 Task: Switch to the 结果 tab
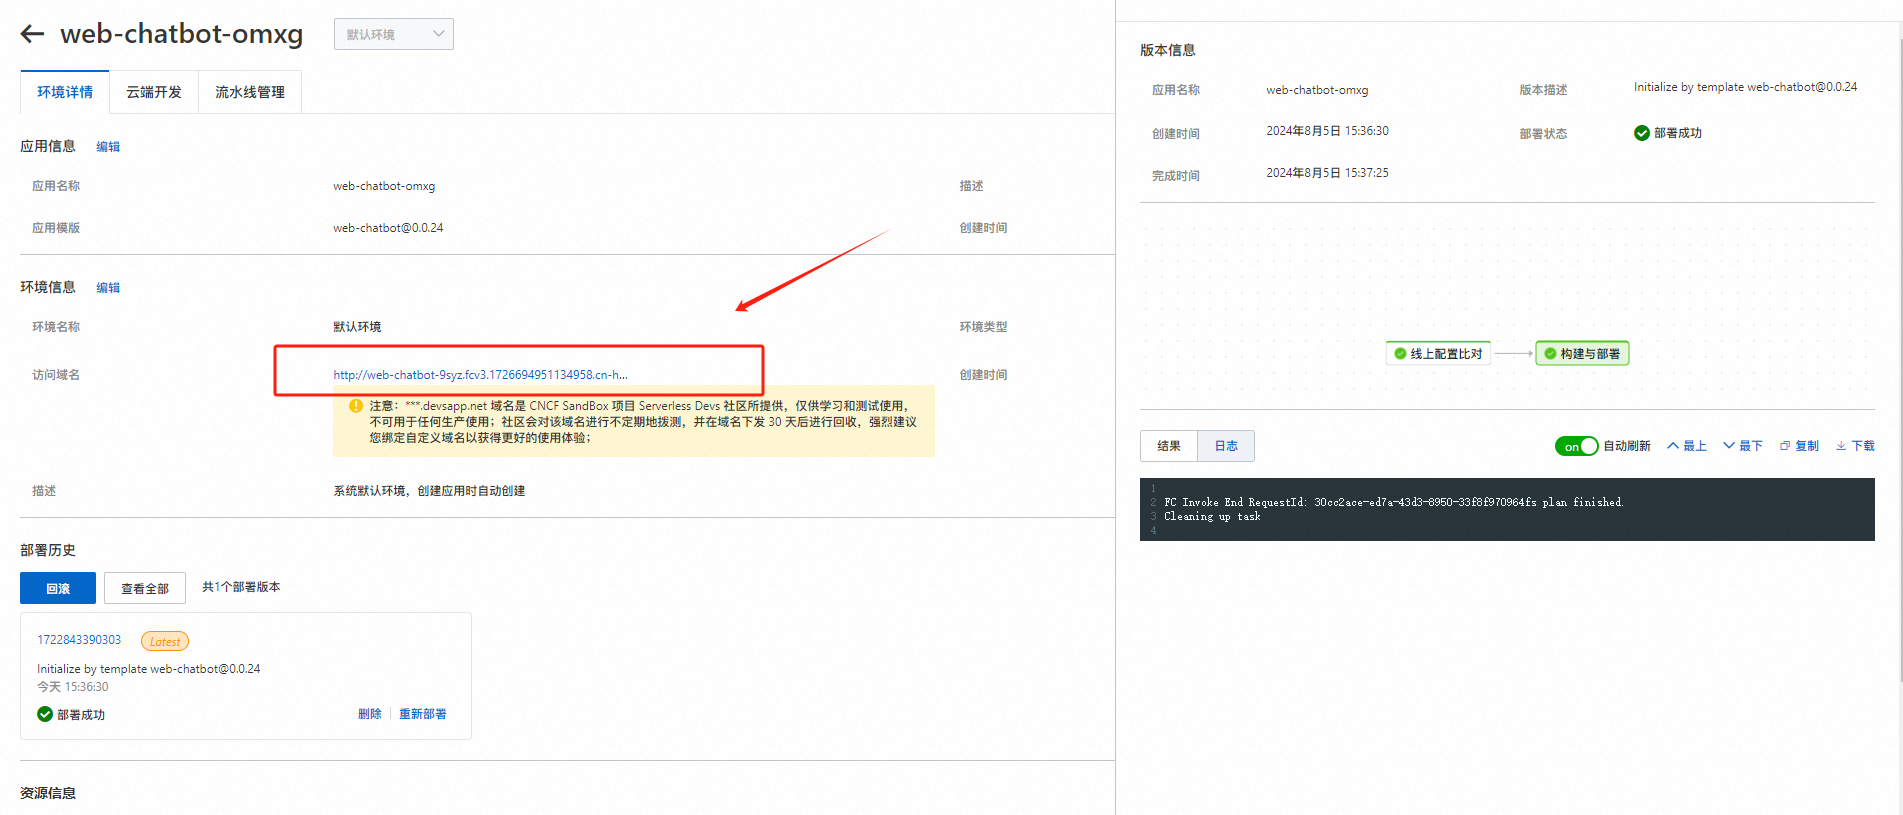point(1169,446)
